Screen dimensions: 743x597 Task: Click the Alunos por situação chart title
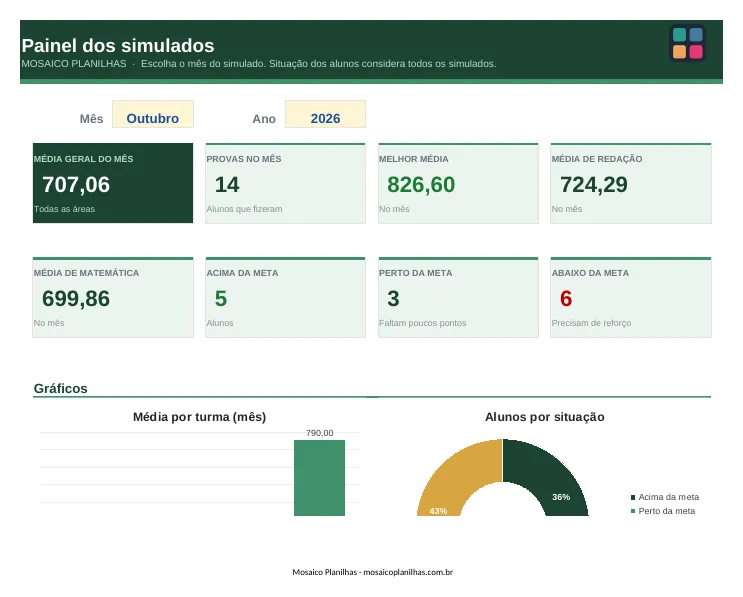pos(544,417)
